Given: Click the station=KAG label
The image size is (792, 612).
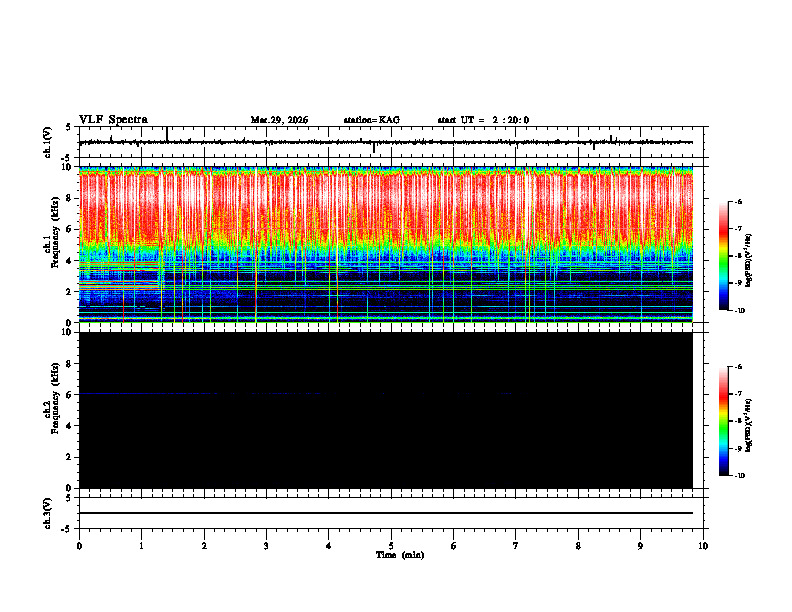Looking at the screenshot, I should click(x=371, y=120).
